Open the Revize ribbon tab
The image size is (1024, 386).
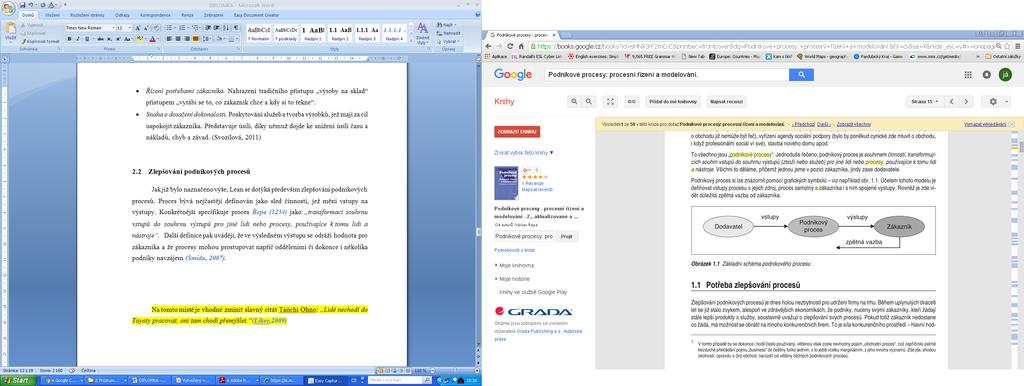tap(187, 15)
